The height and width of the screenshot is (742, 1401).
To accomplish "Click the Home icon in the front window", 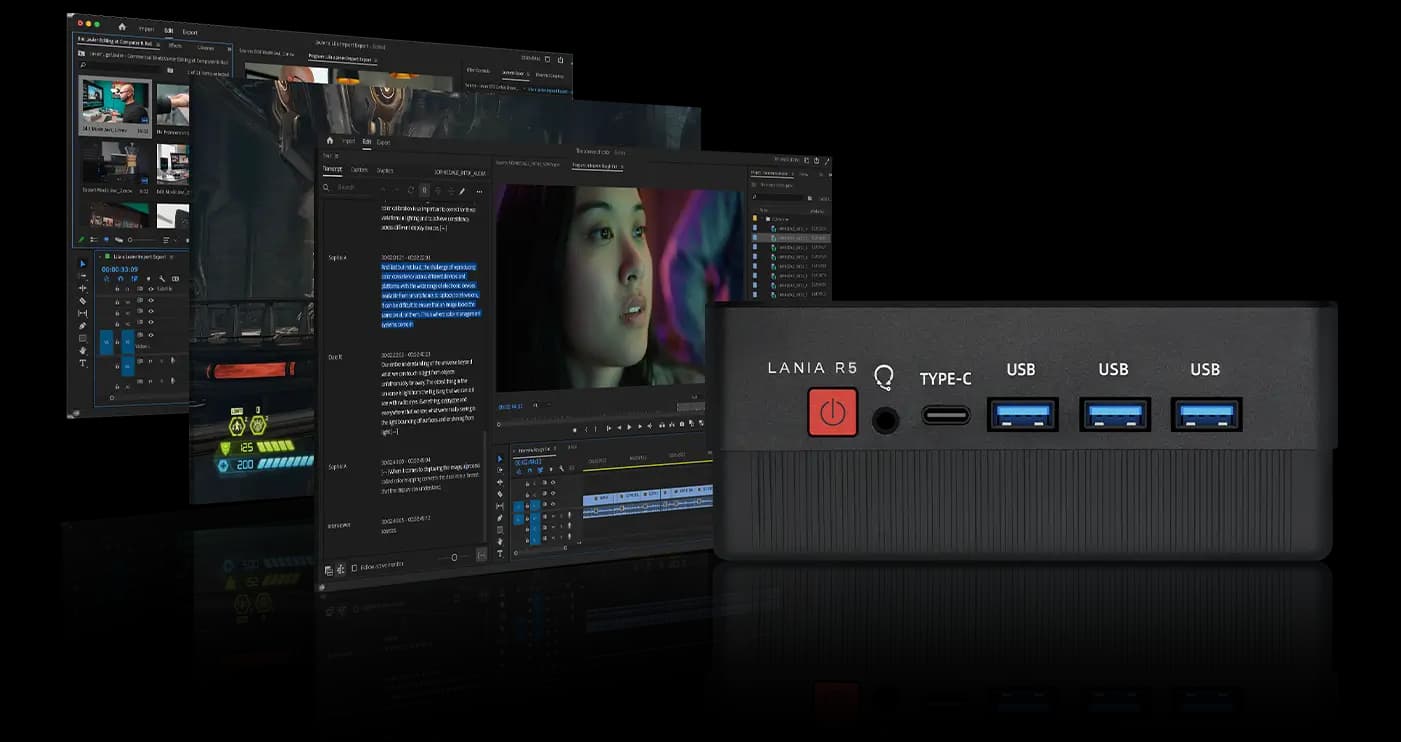I will point(330,141).
